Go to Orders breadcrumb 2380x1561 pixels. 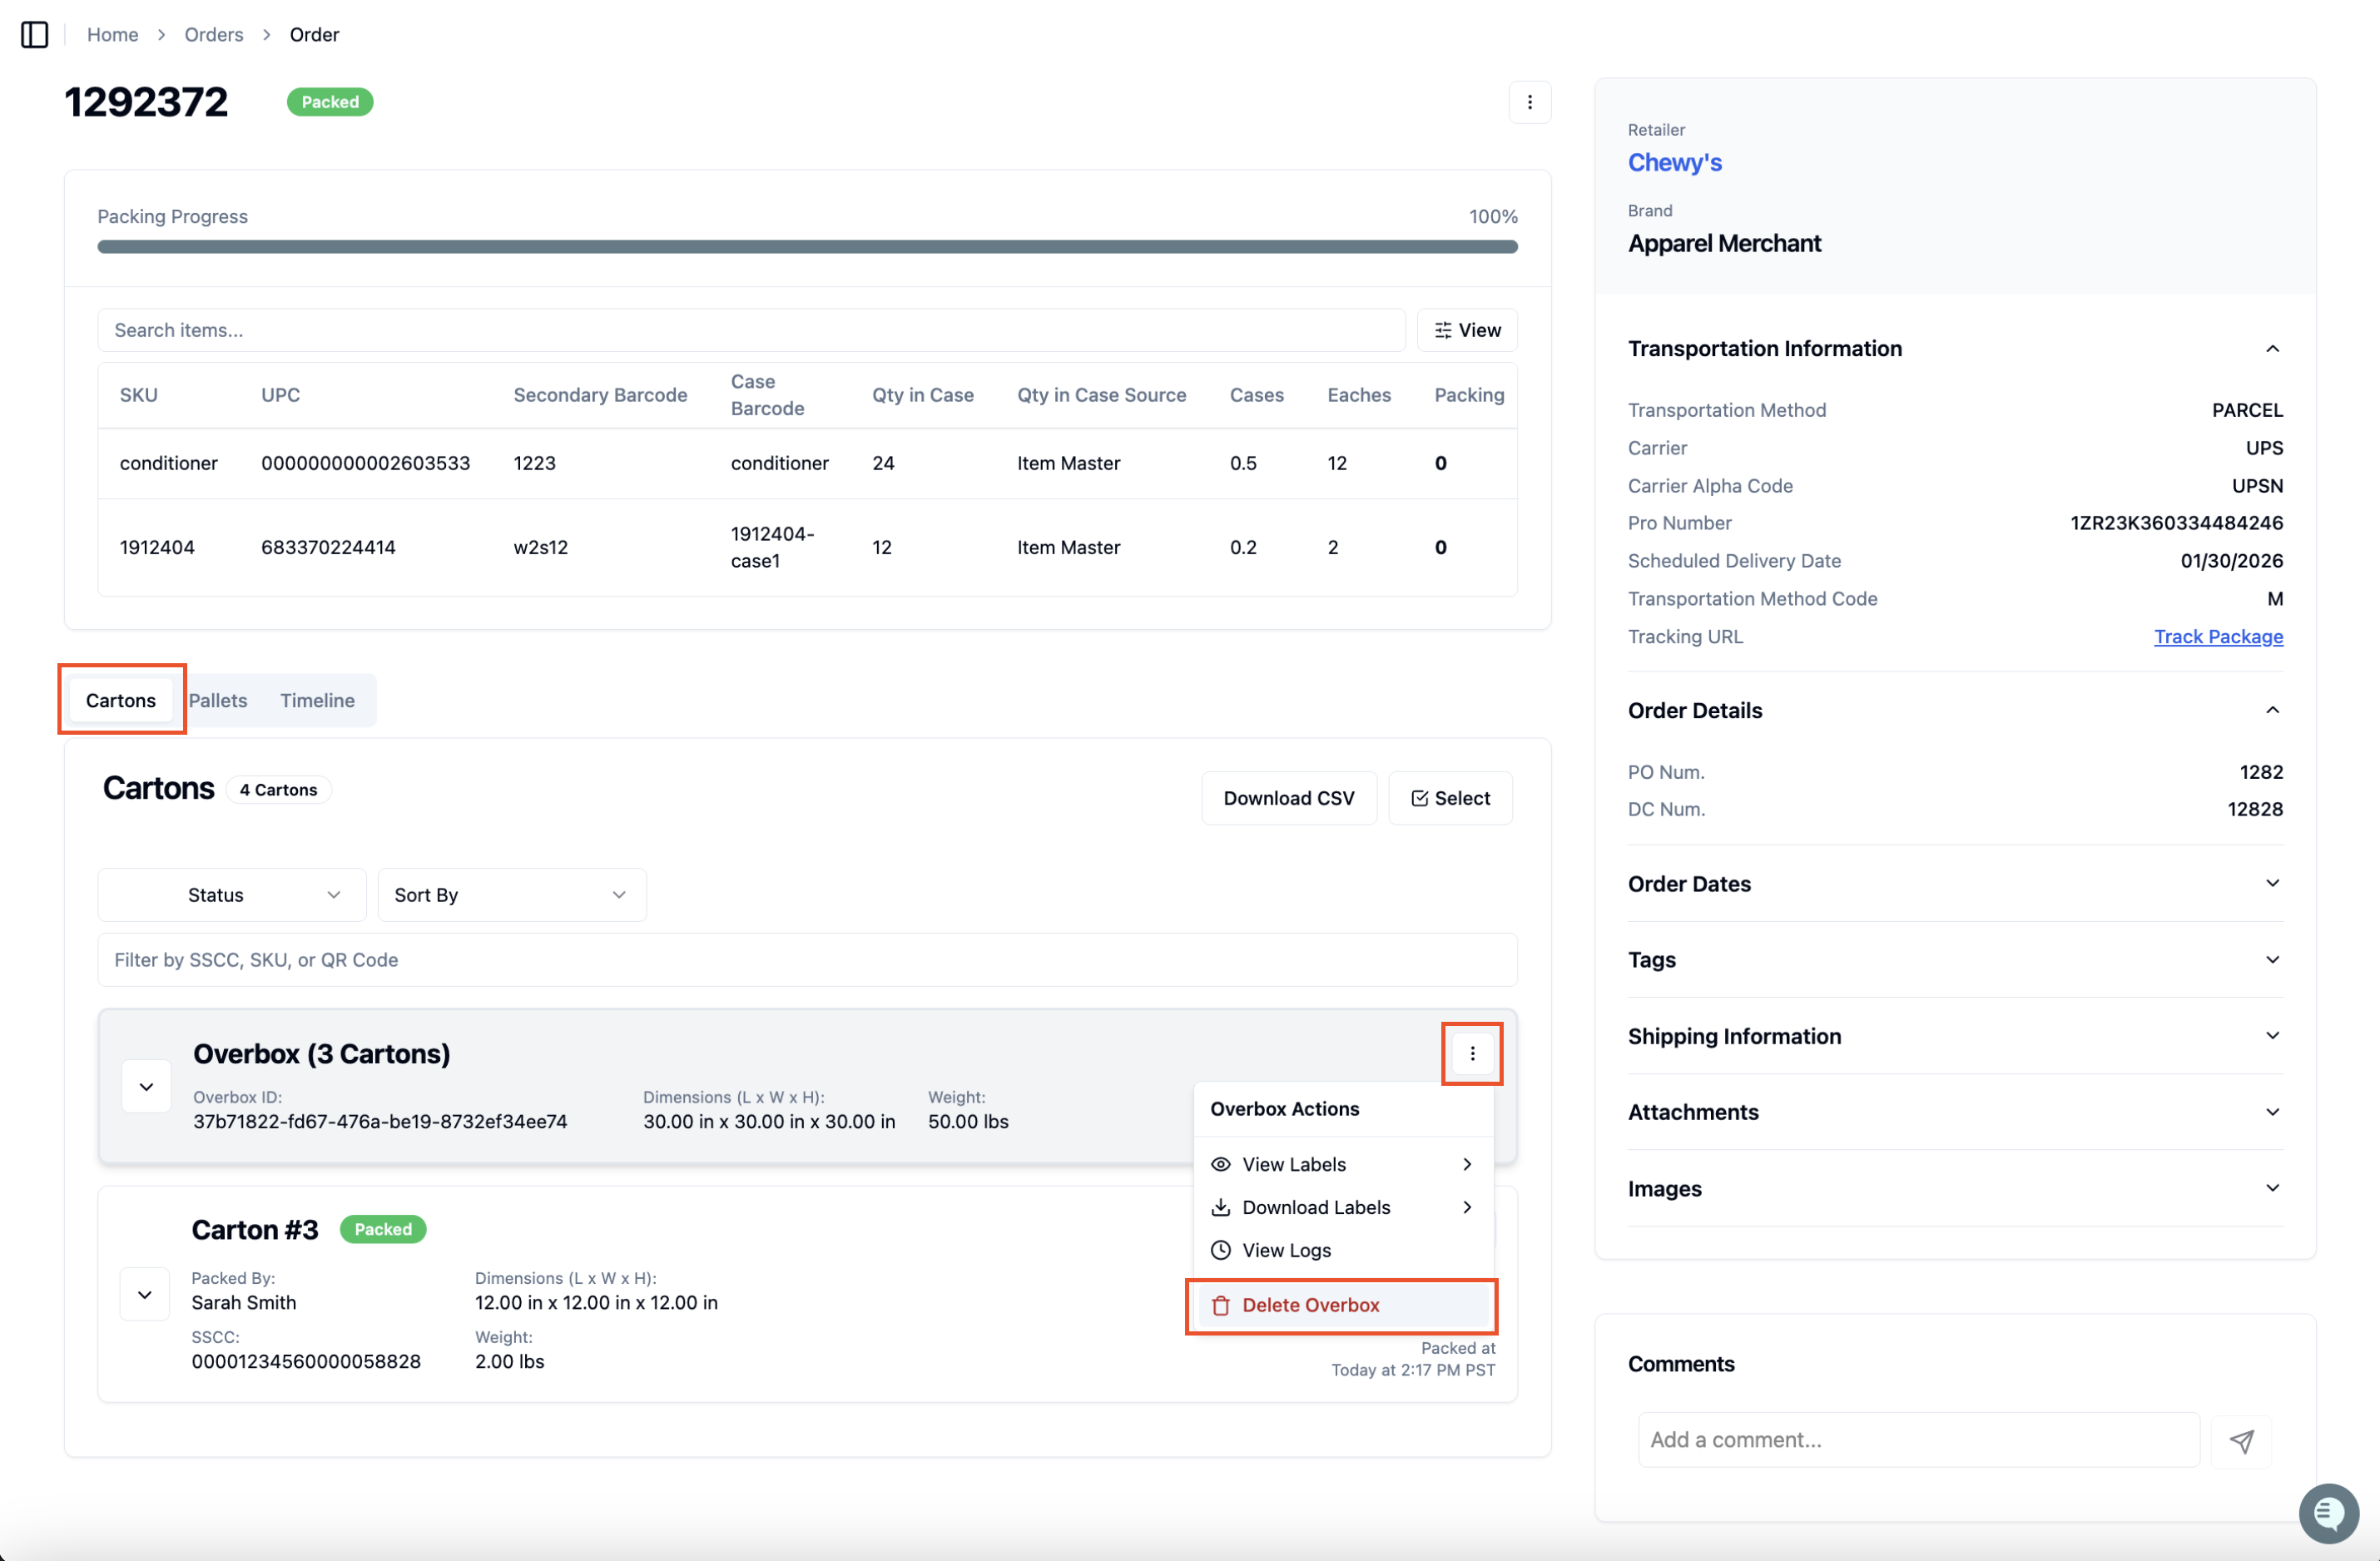214,34
